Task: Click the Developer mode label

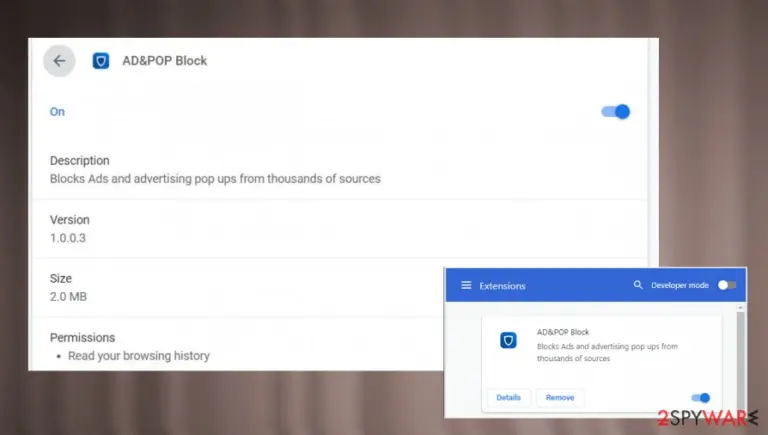Action: tap(679, 285)
